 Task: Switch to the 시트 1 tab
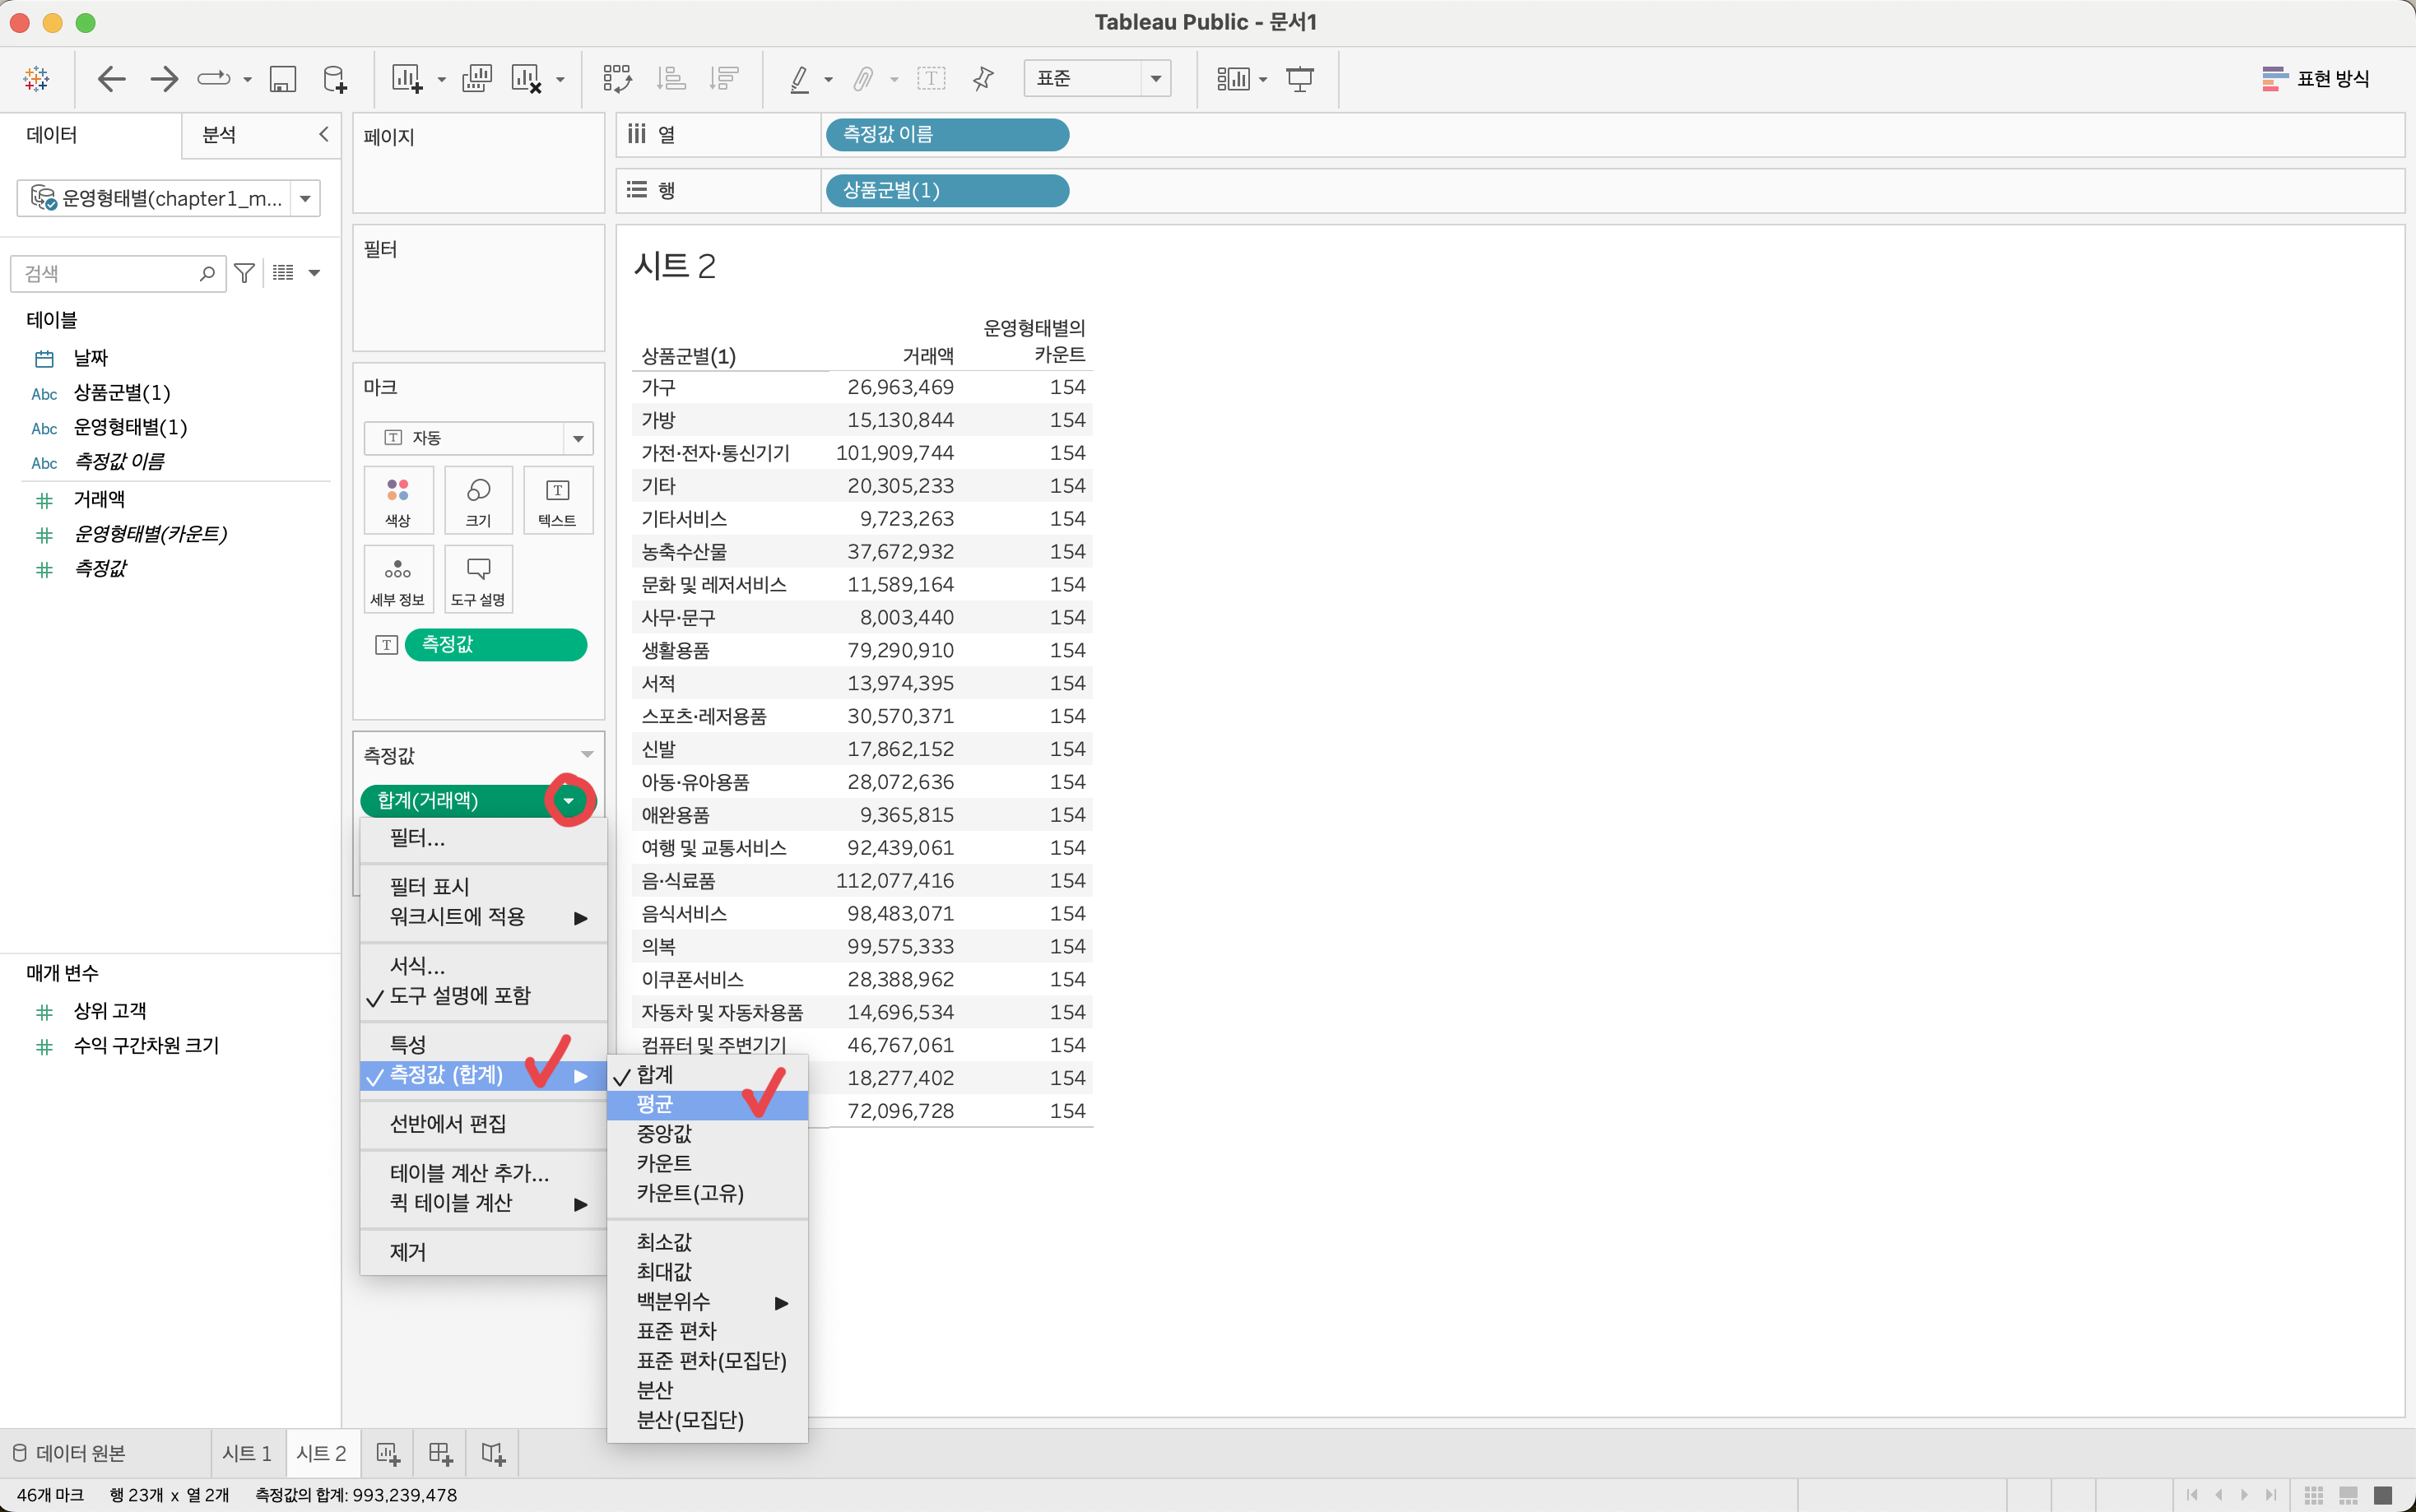click(x=246, y=1453)
